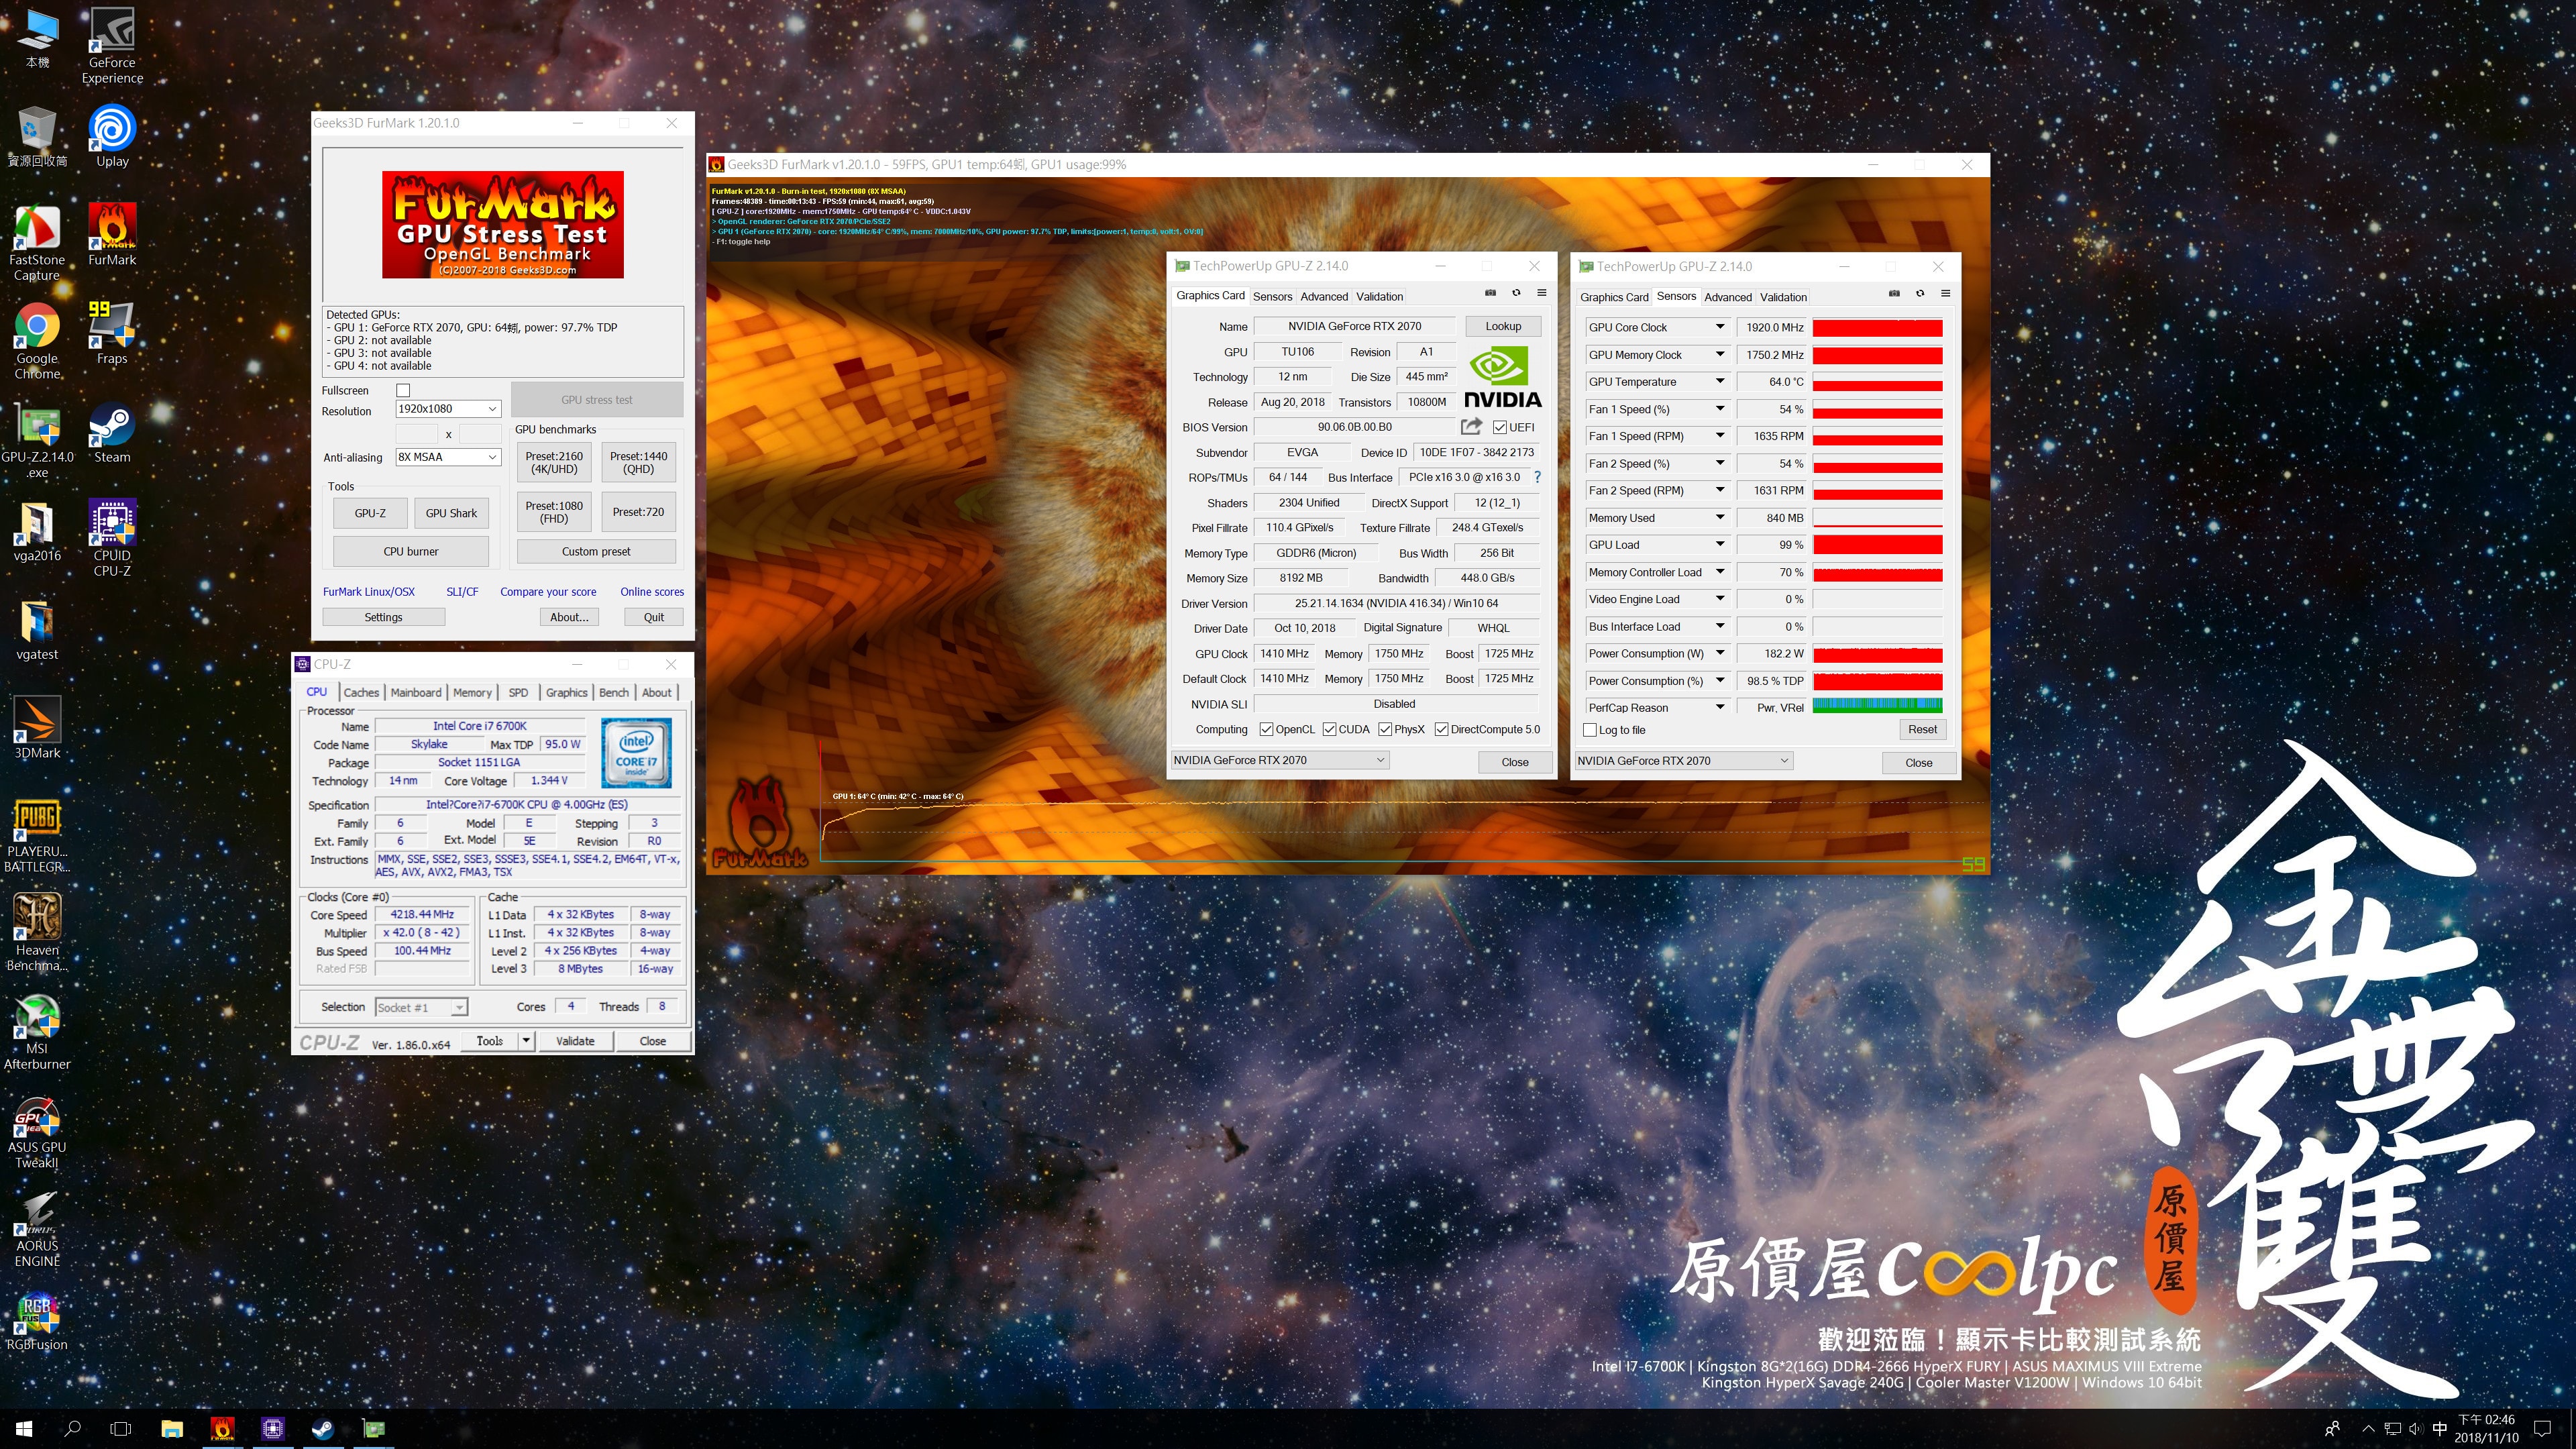Viewport: 2576px width, 1449px height.
Task: Open Sensors tab in GPU-Z Graphics Card window
Action: point(1272,297)
